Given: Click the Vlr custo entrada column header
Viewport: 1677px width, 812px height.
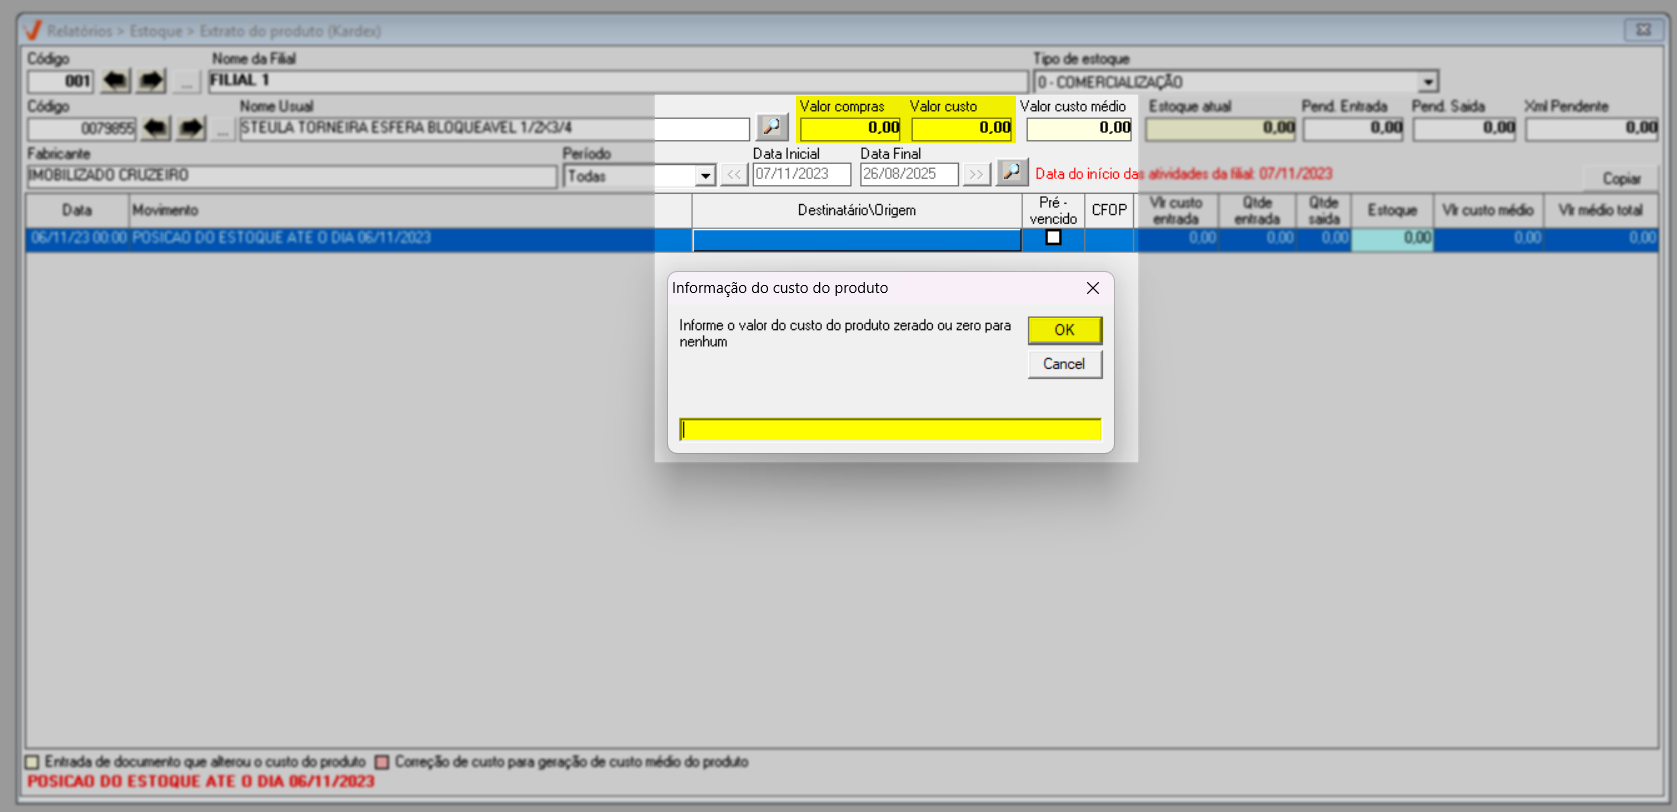Looking at the screenshot, I should pos(1176,210).
